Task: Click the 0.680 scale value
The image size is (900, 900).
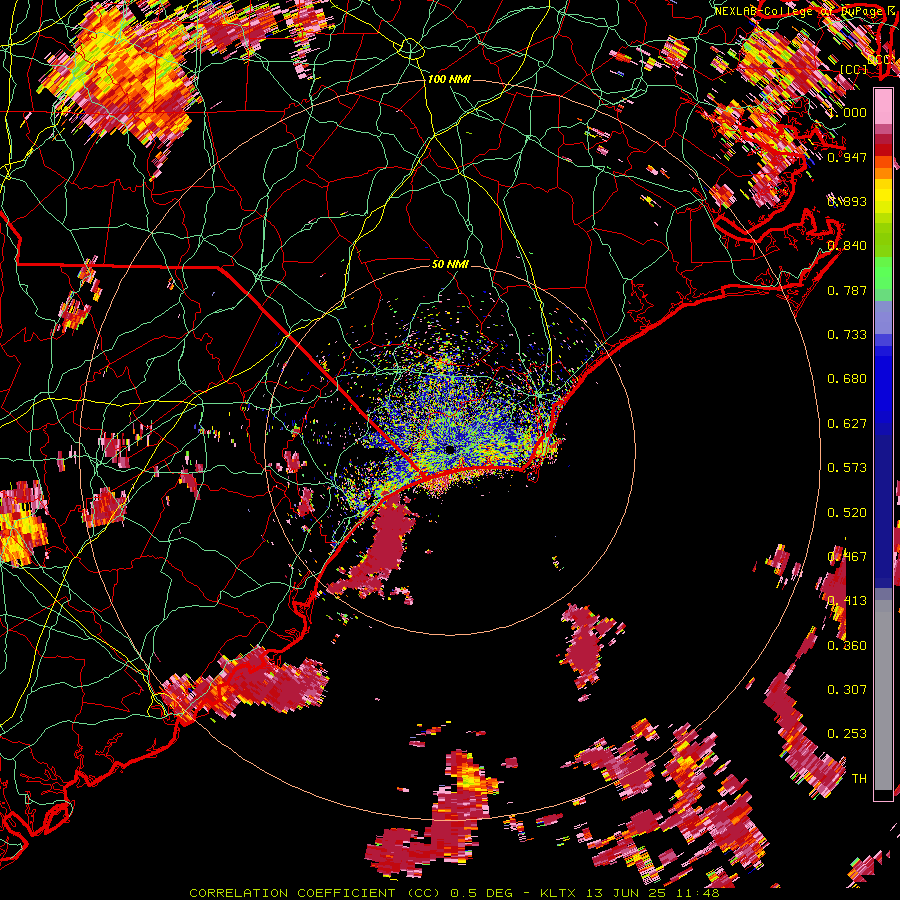Action: (847, 379)
